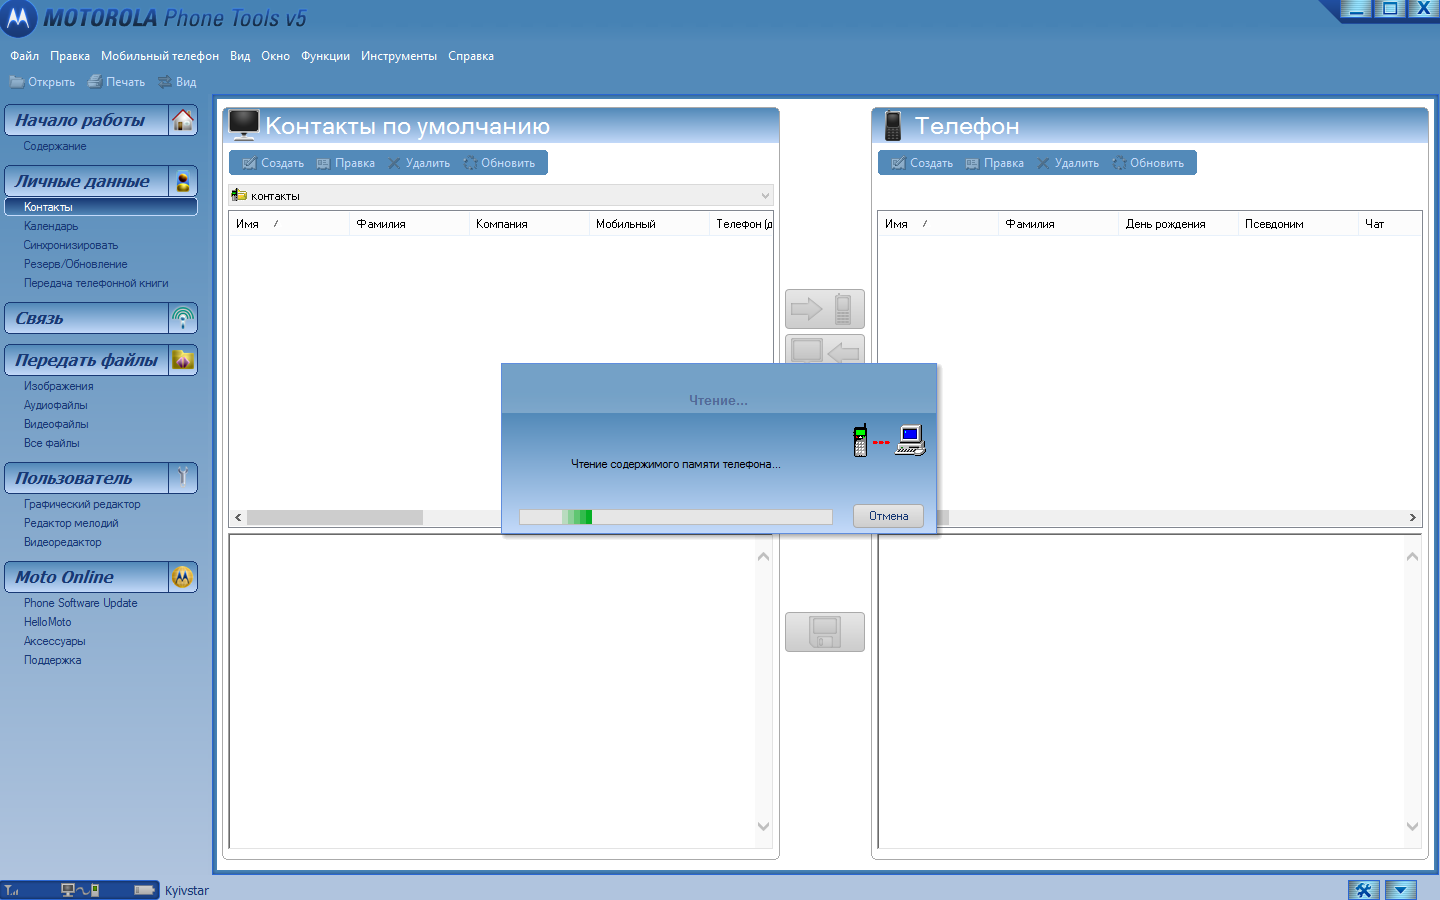1440x900 pixels.
Task: Sort phone list by Псевдоним column
Action: [x=1298, y=224]
